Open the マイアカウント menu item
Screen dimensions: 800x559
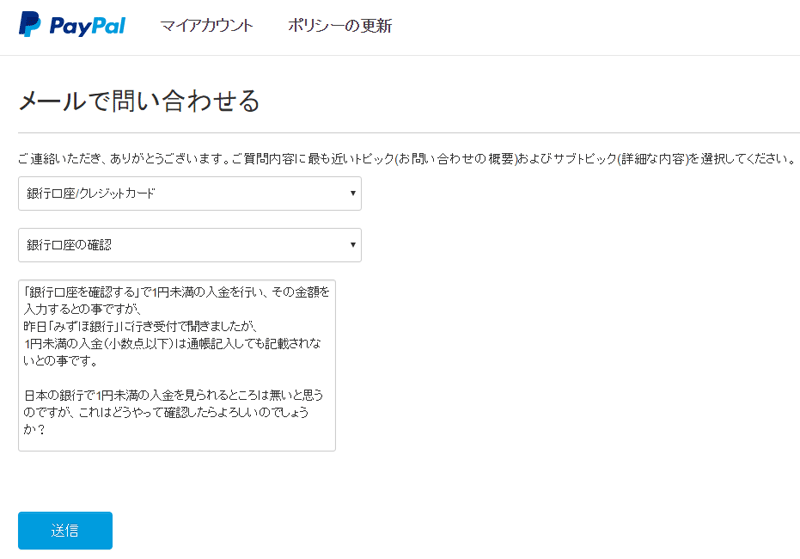tap(207, 26)
